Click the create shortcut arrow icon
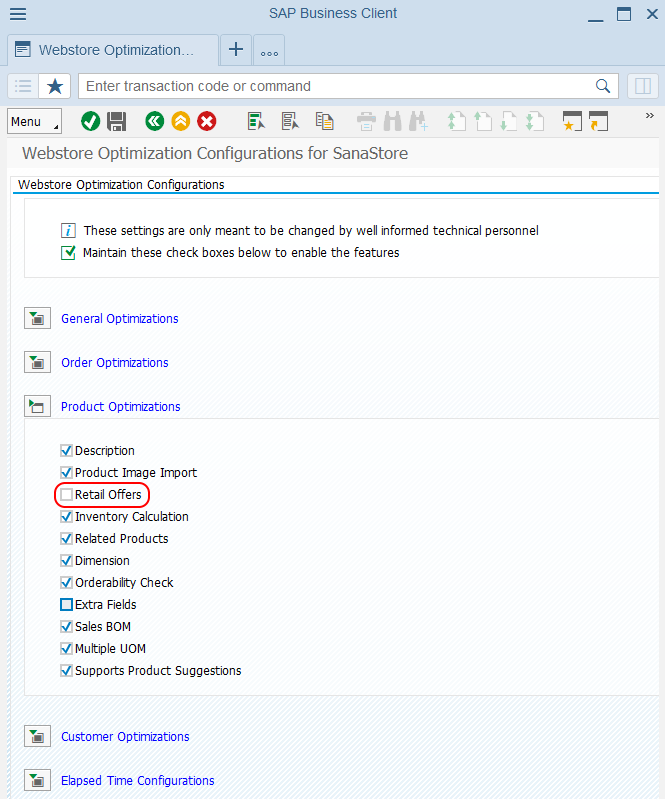Image resolution: width=665 pixels, height=799 pixels. coord(599,121)
